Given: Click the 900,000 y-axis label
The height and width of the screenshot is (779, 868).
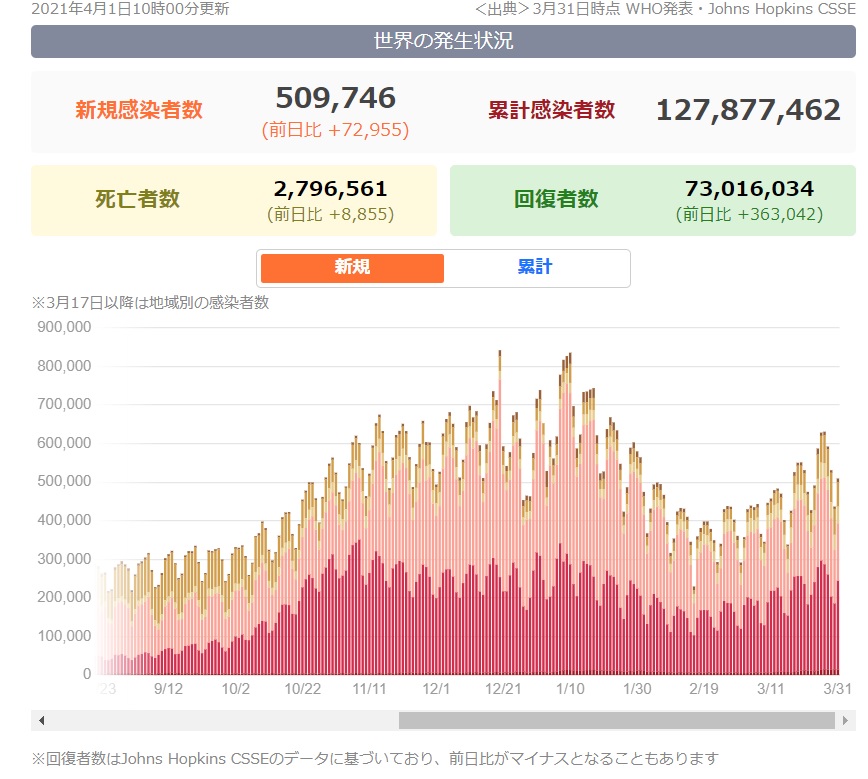Looking at the screenshot, I should (64, 327).
